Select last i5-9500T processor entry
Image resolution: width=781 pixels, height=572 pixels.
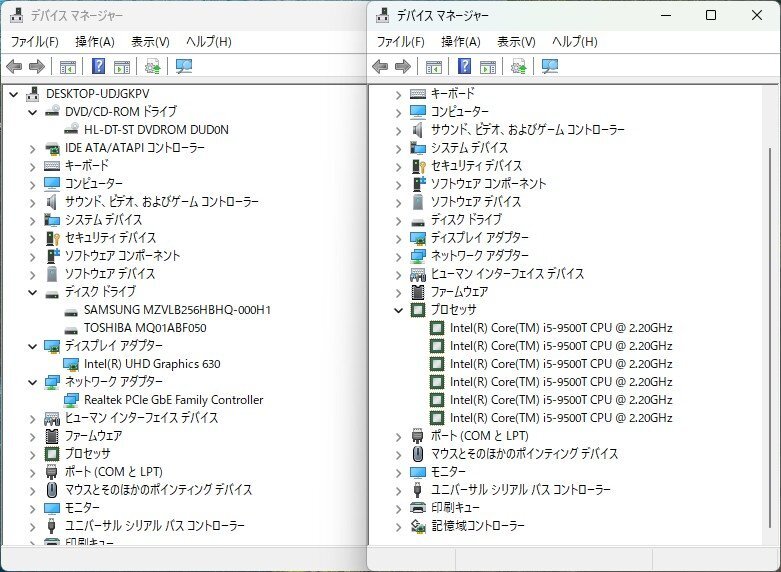[561, 418]
